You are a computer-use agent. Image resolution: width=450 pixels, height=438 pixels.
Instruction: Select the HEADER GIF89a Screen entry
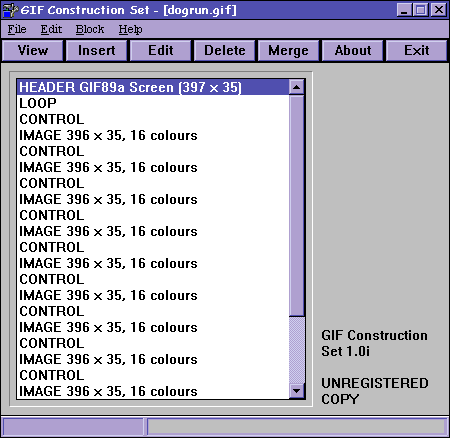point(153,87)
